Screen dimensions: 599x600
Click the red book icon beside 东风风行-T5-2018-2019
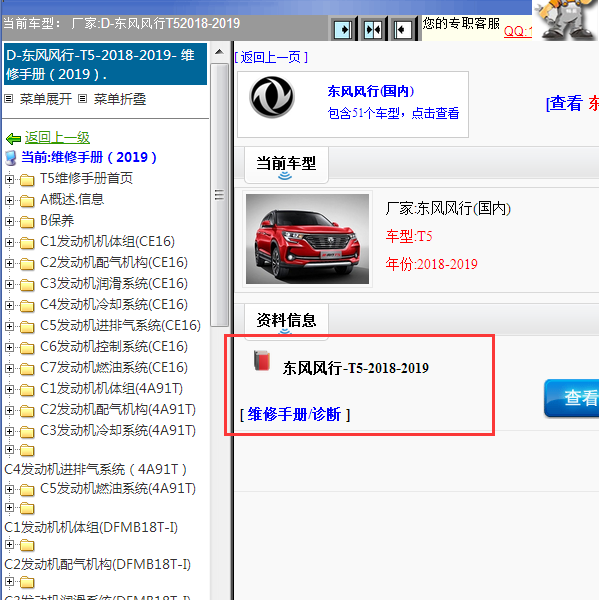262,360
